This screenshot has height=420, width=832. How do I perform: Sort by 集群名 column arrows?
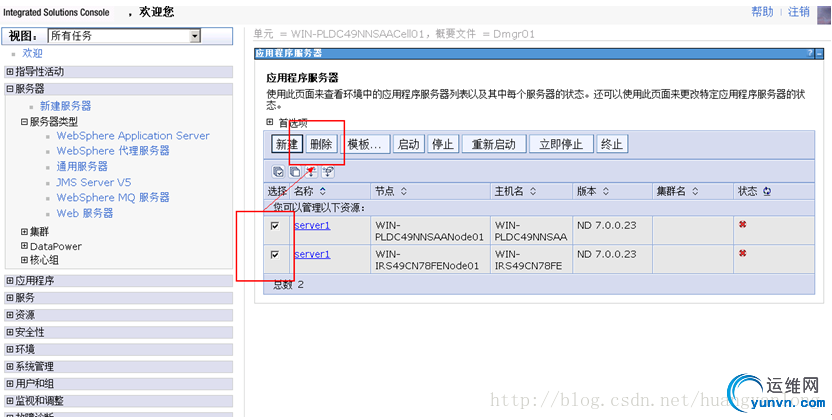coord(695,191)
